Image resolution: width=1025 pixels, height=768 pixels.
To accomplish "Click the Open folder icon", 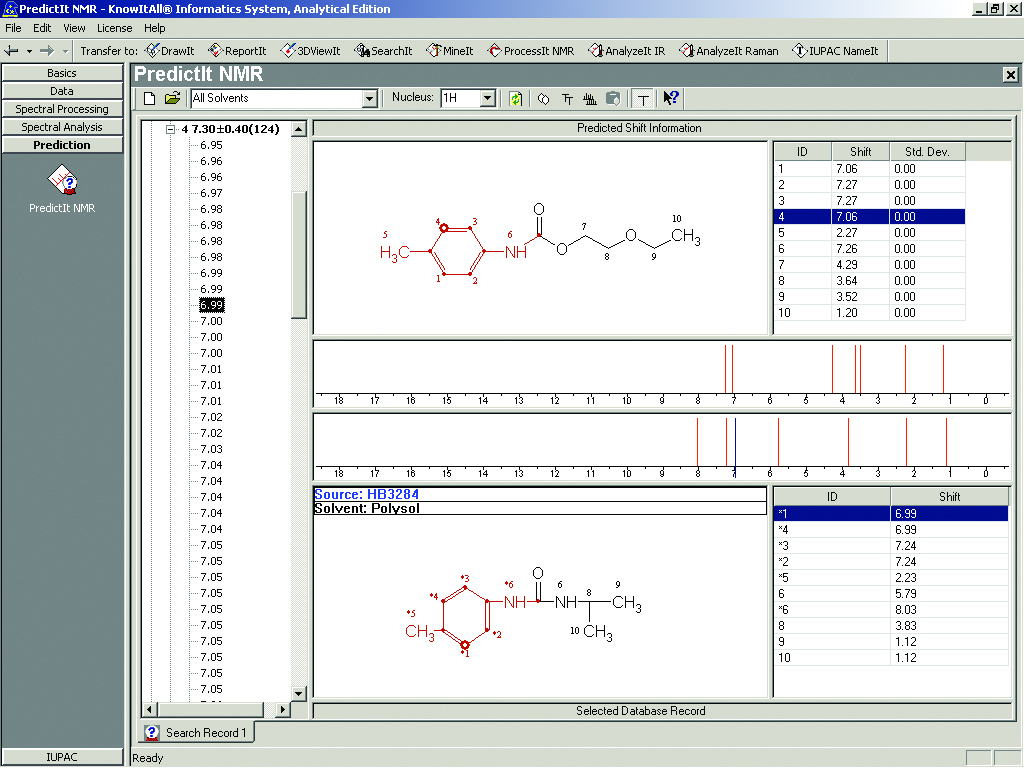I will tap(172, 98).
